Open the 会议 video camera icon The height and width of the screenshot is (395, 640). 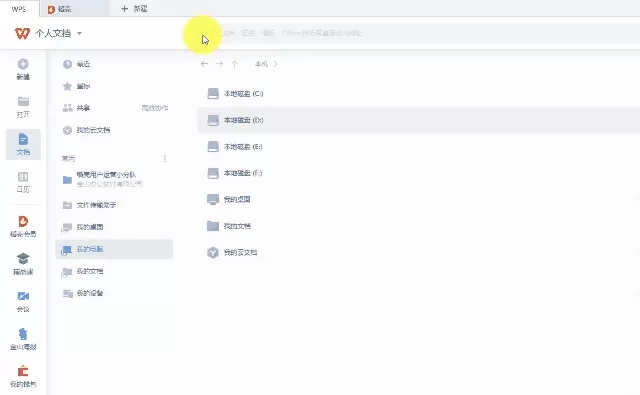(x=23, y=296)
